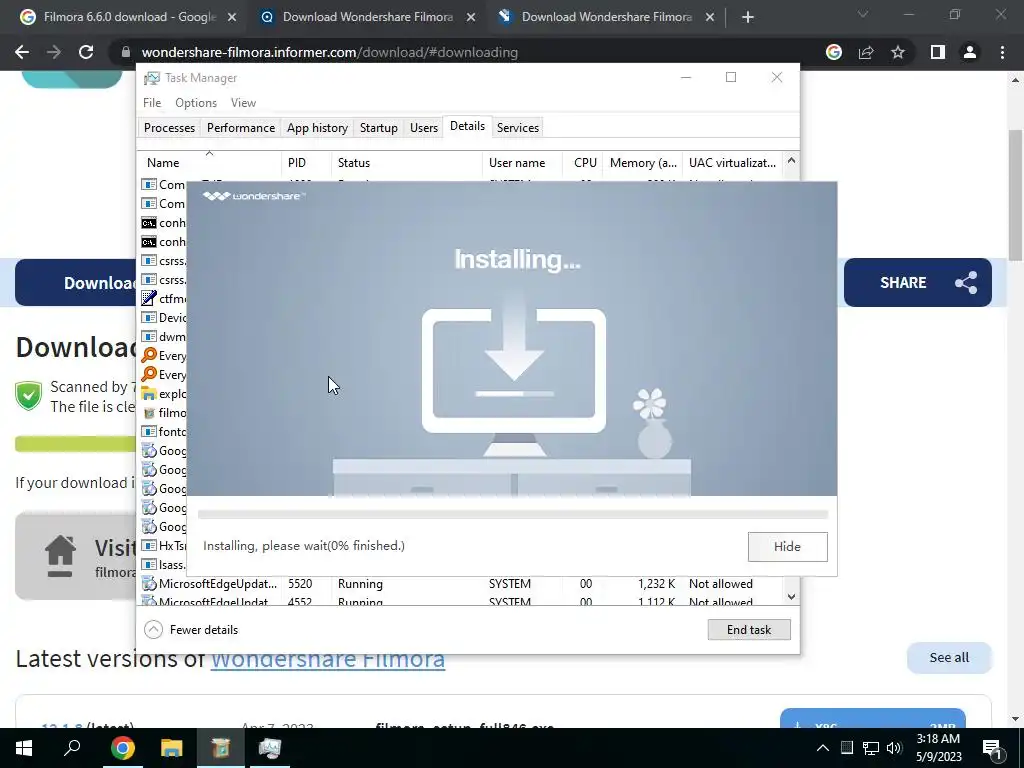This screenshot has height=768, width=1024.
Task: Switch to Filmora 6.6.0 download Google tab
Action: tap(129, 18)
